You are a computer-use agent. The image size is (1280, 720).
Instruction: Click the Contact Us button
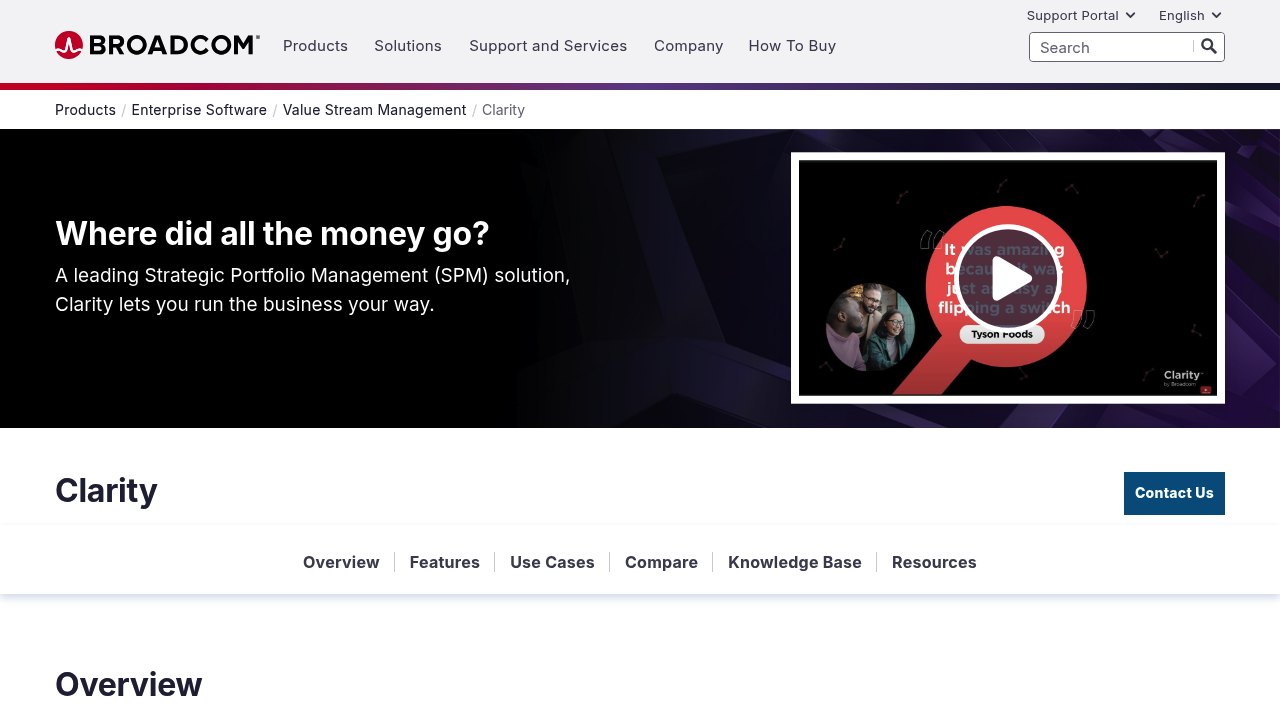(1174, 493)
